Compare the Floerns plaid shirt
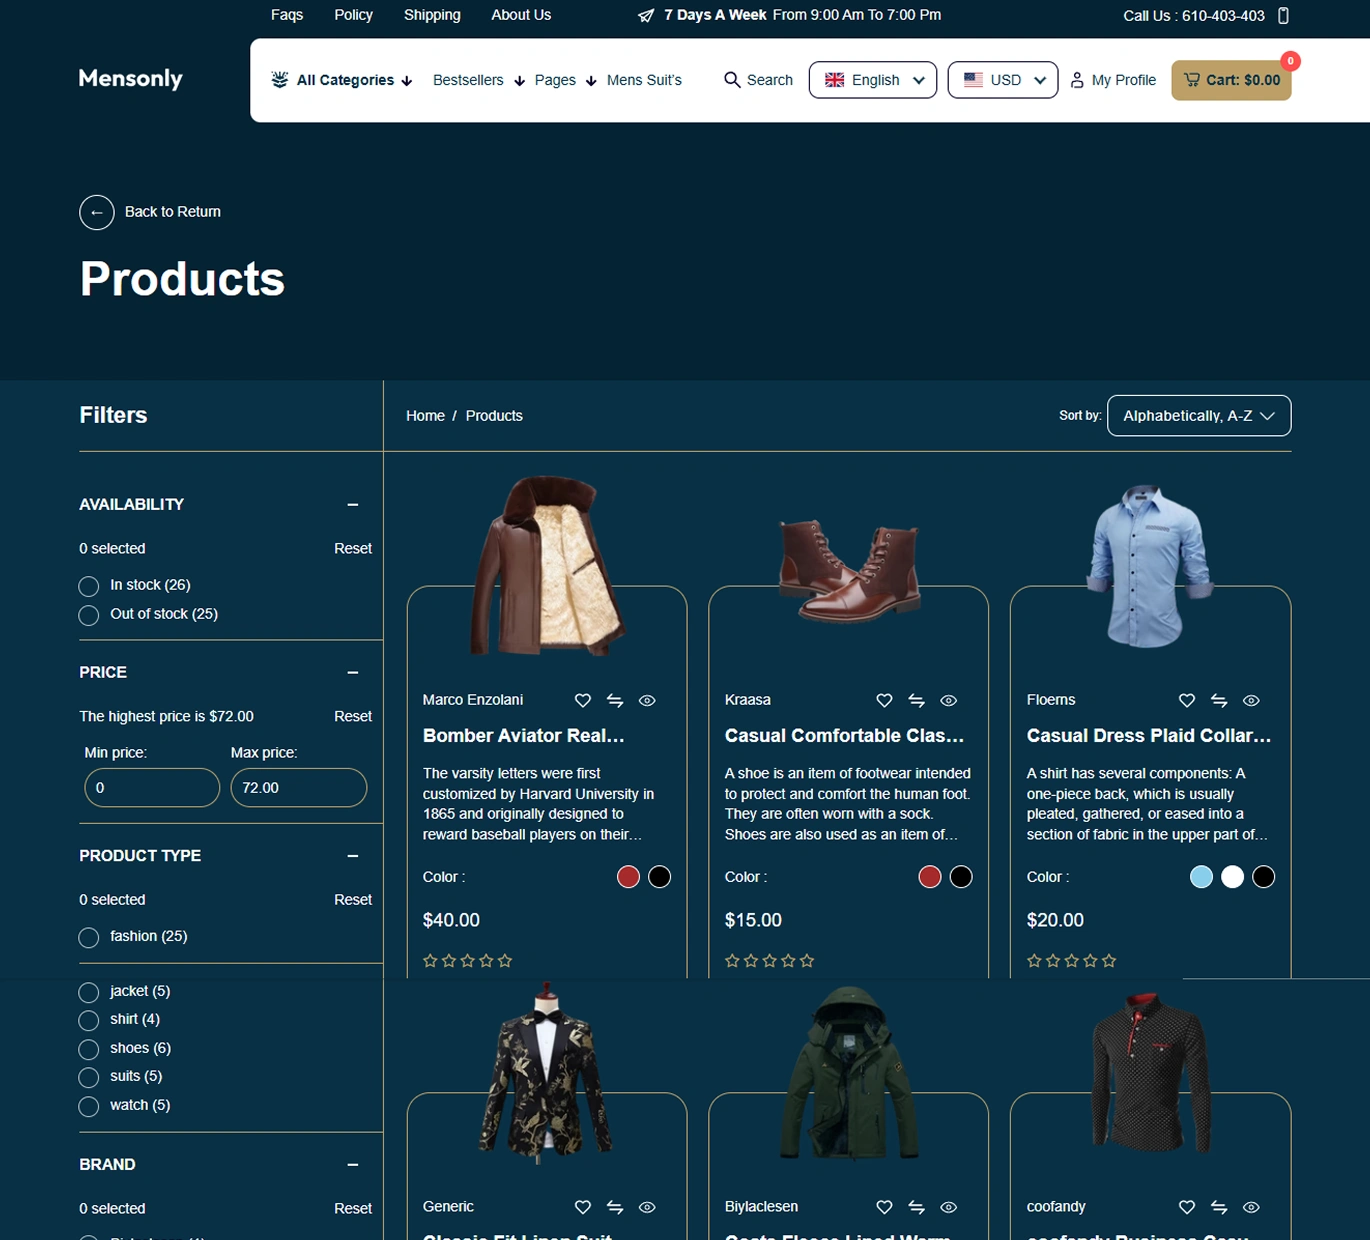Image resolution: width=1370 pixels, height=1240 pixels. pyautogui.click(x=1219, y=701)
